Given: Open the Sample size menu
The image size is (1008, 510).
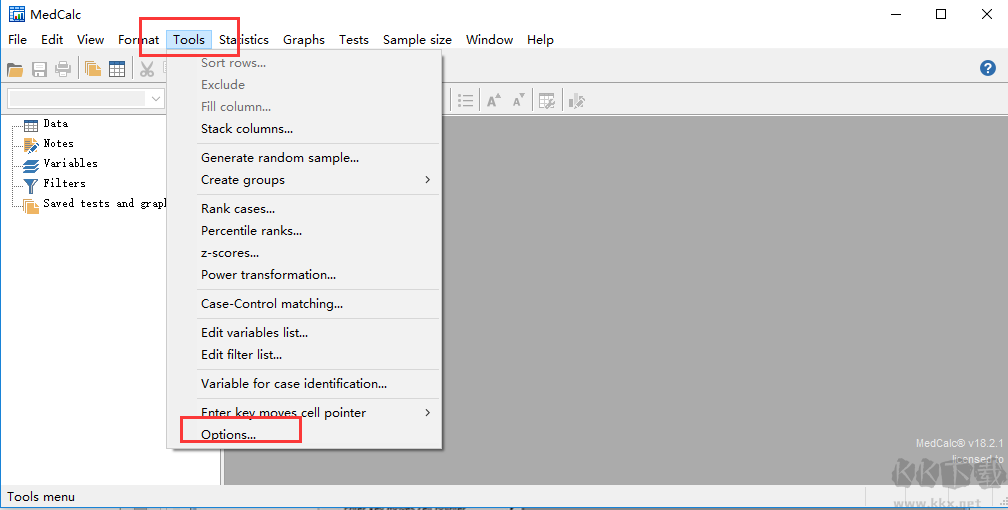Looking at the screenshot, I should coord(417,40).
